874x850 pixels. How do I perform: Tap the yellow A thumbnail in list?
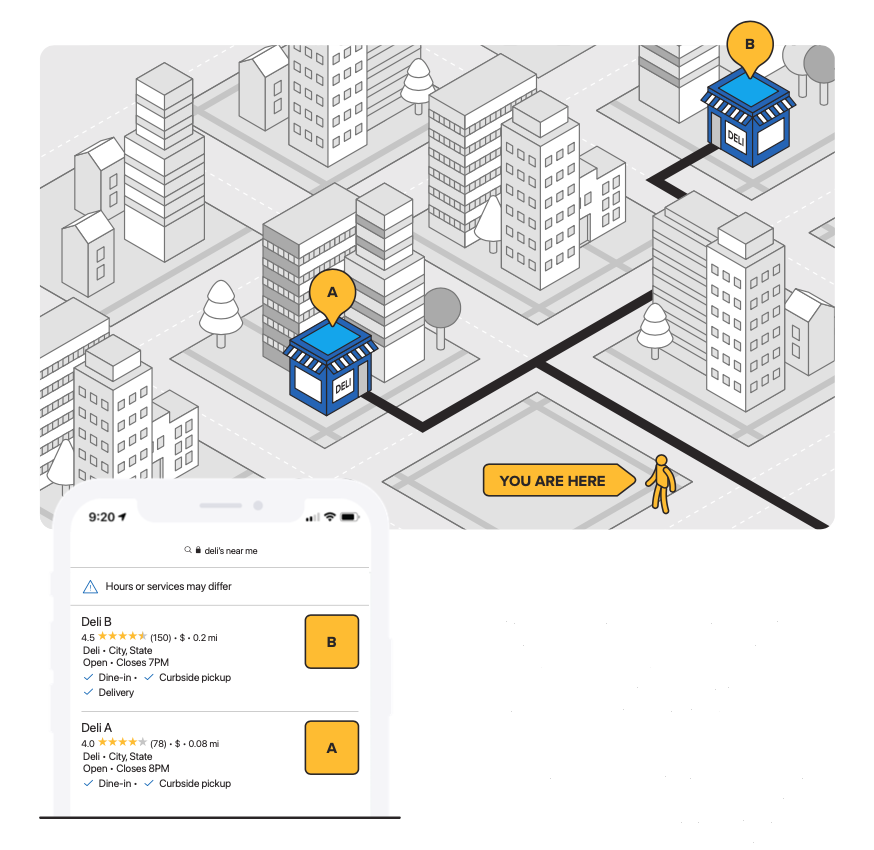[x=332, y=747]
